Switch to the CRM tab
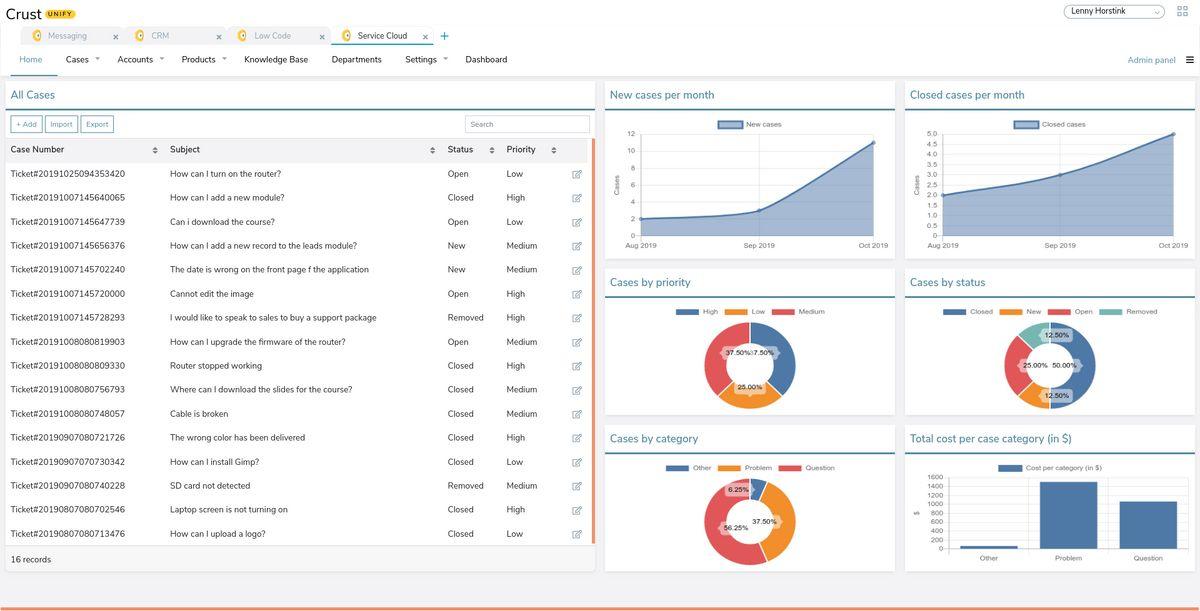 [160, 36]
